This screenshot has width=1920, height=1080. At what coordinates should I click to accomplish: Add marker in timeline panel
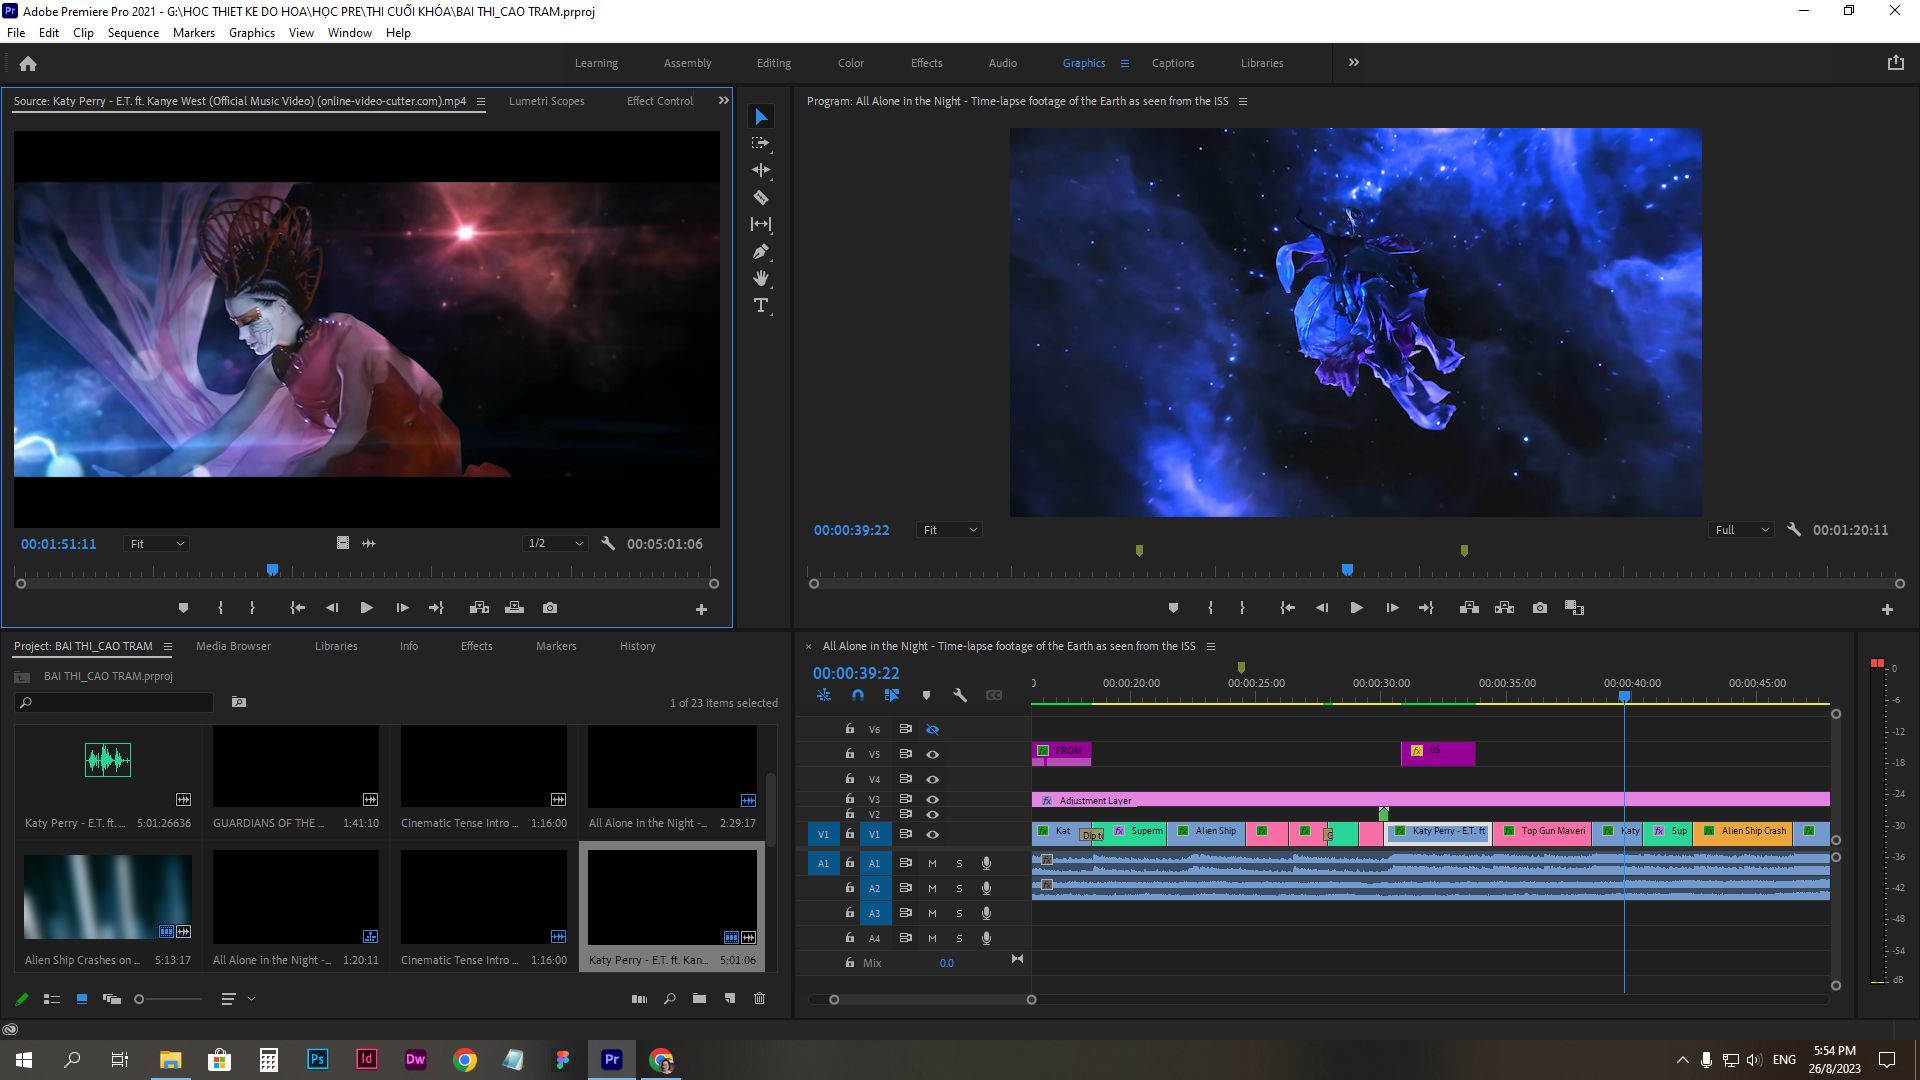926,695
